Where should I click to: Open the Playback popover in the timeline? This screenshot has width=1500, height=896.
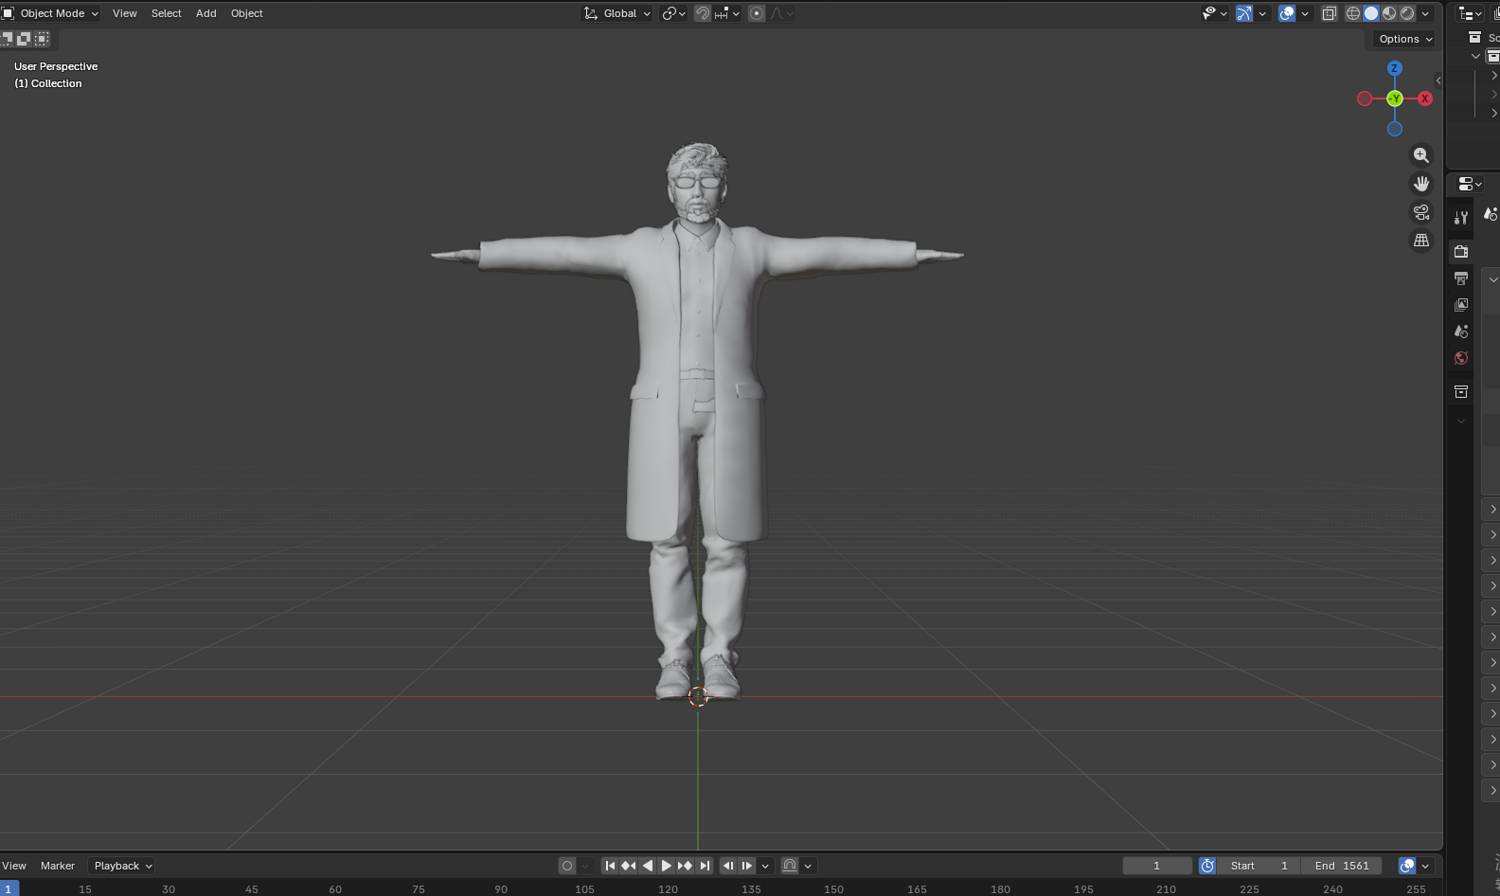click(123, 866)
